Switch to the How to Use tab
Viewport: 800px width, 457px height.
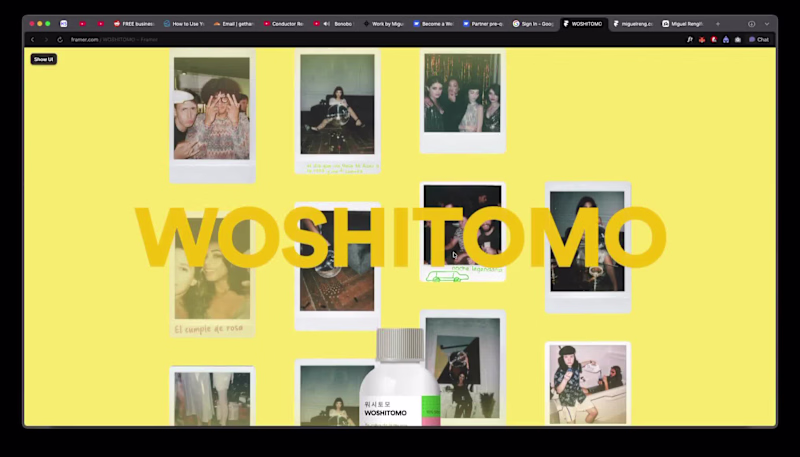pos(184,23)
